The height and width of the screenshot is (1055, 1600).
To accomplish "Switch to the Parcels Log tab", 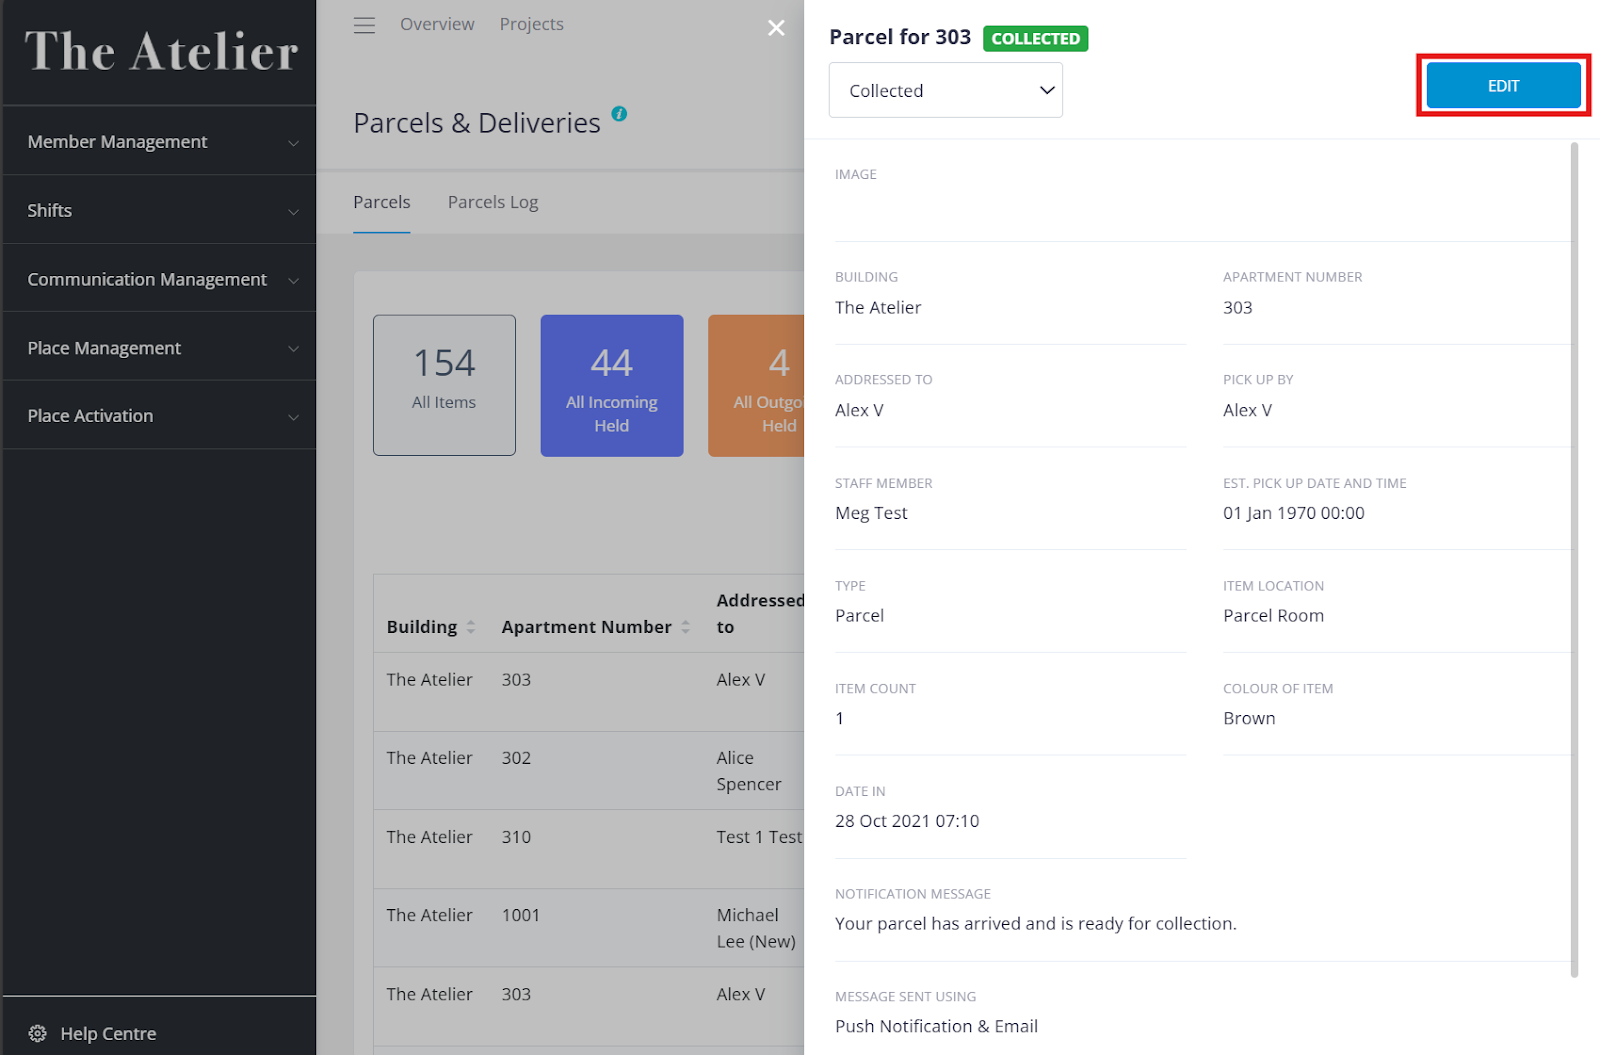I will 493,202.
